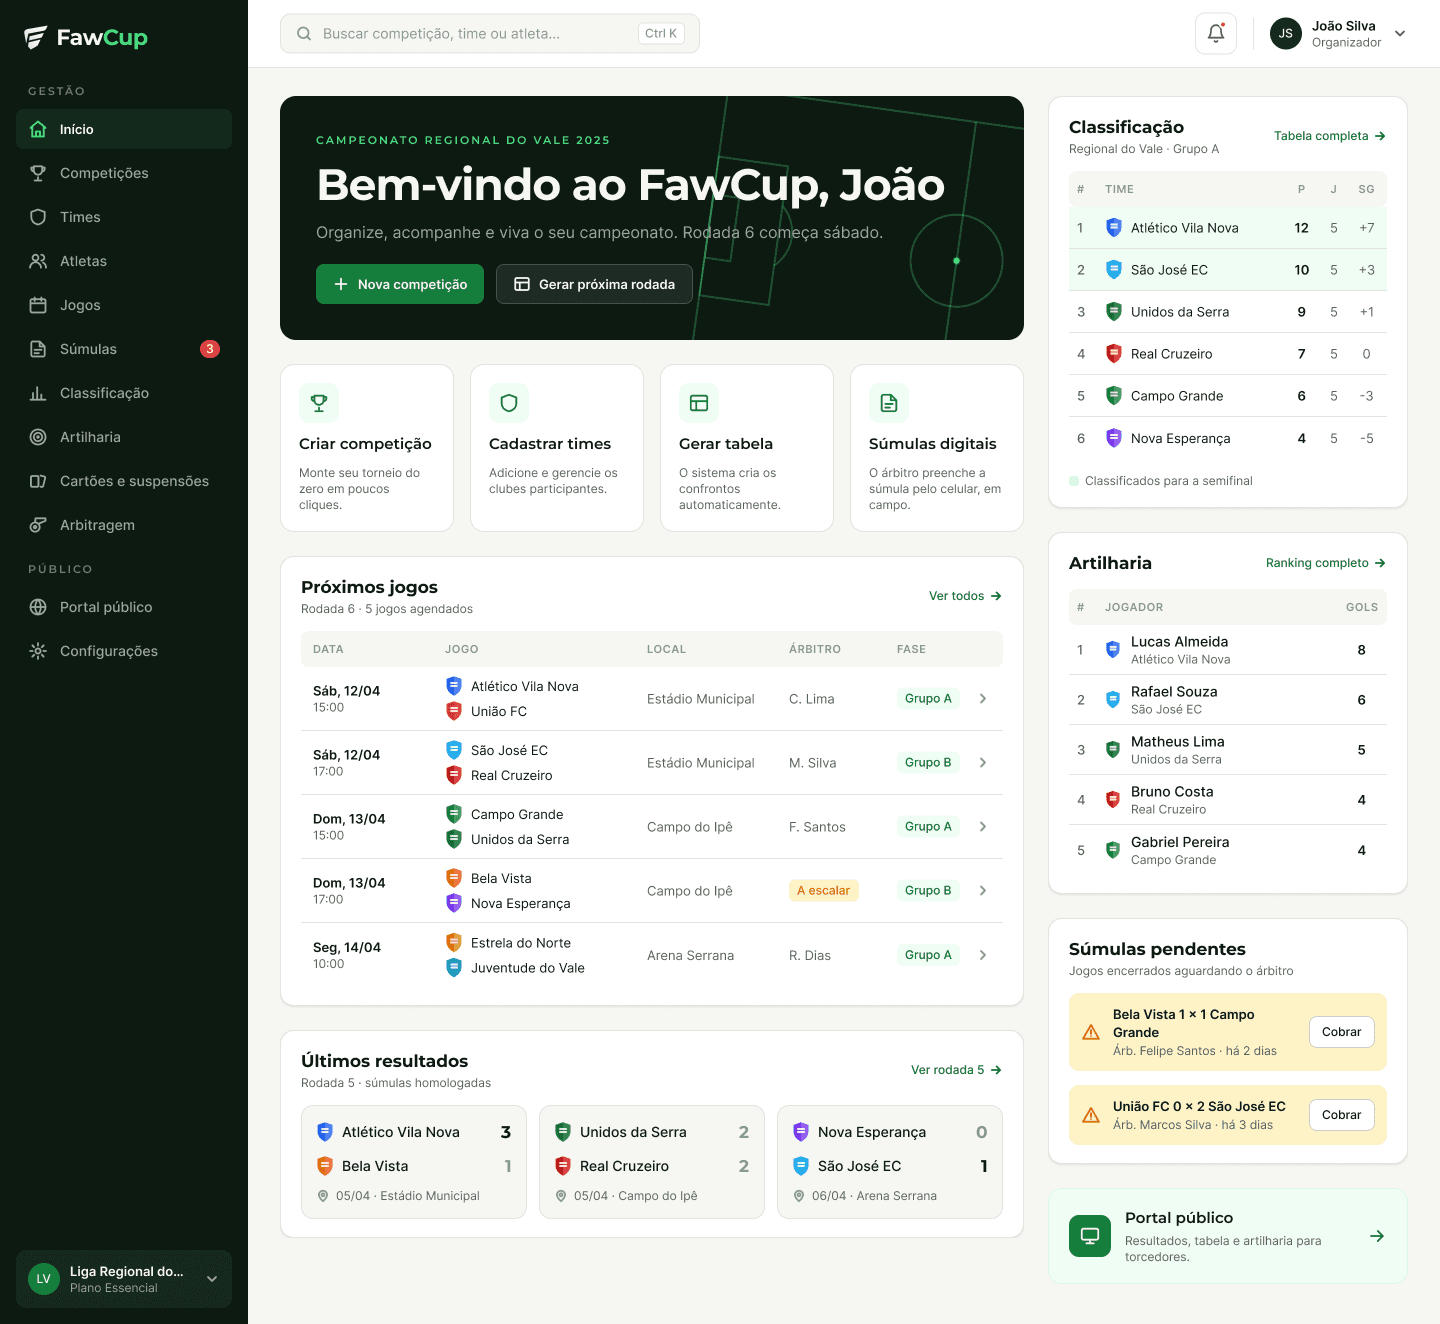The image size is (1440, 1324).
Task: Open Estrela do Norte vs Juventude chevron
Action: 983,955
